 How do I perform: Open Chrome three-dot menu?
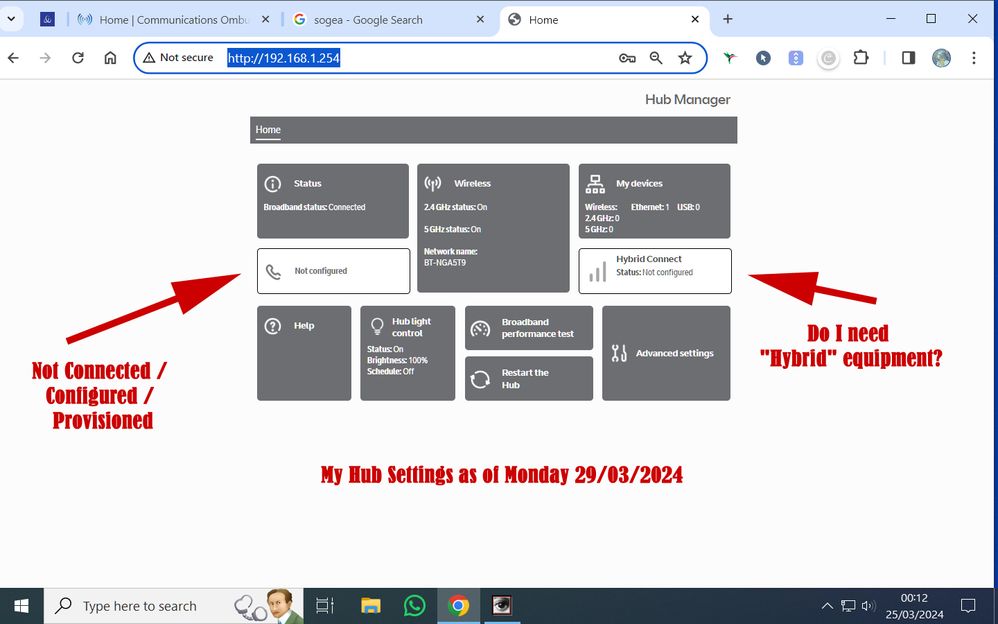click(974, 58)
